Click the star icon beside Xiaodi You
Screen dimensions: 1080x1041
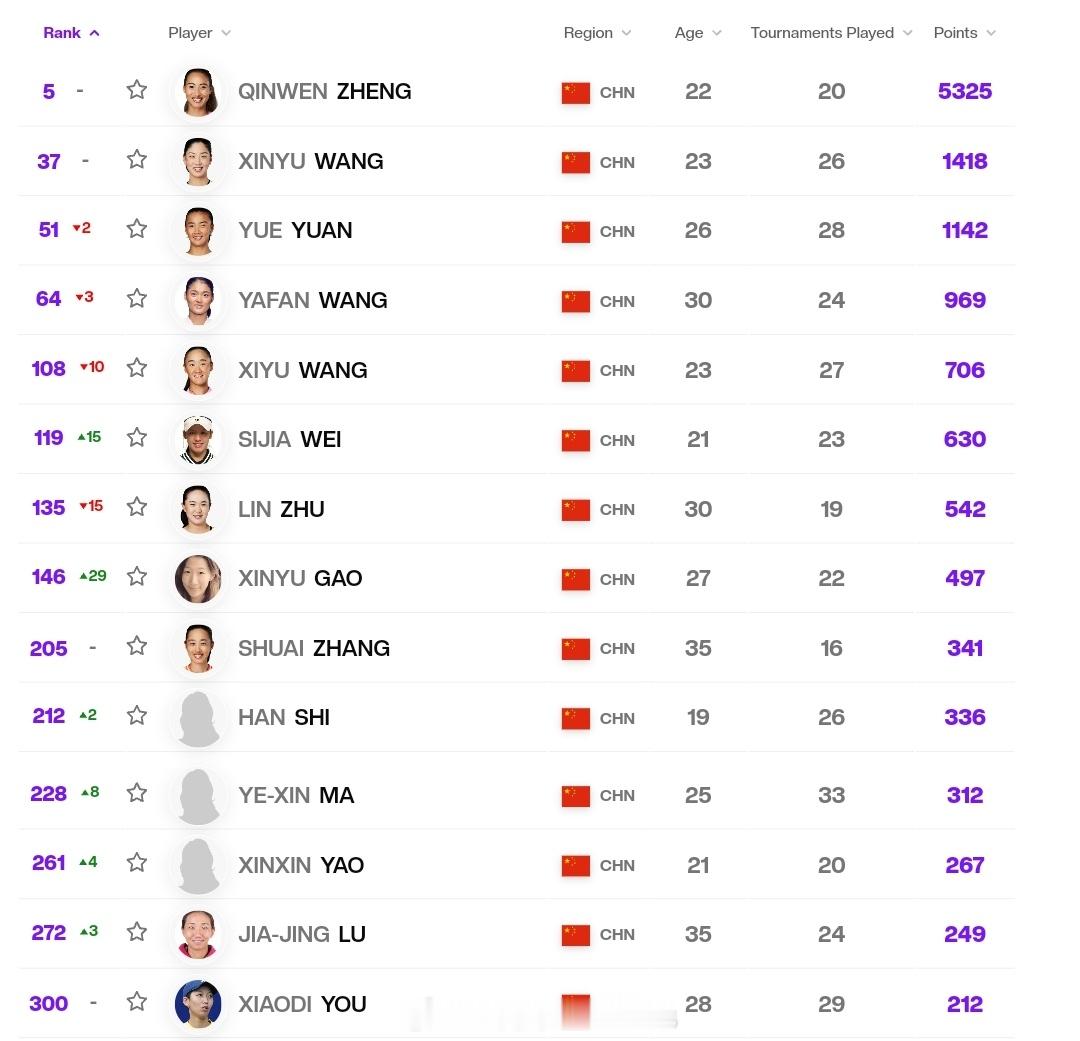136,1001
